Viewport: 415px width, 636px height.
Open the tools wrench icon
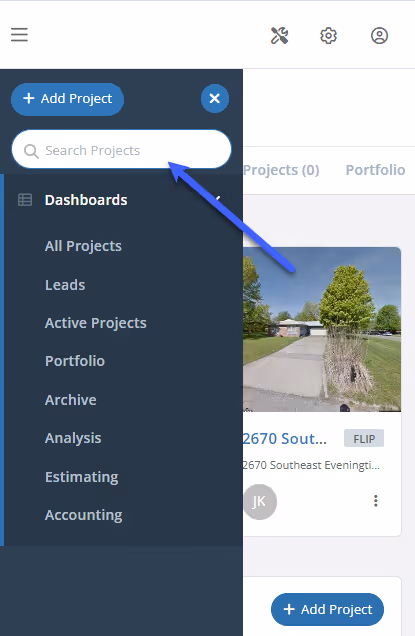pyautogui.click(x=280, y=36)
